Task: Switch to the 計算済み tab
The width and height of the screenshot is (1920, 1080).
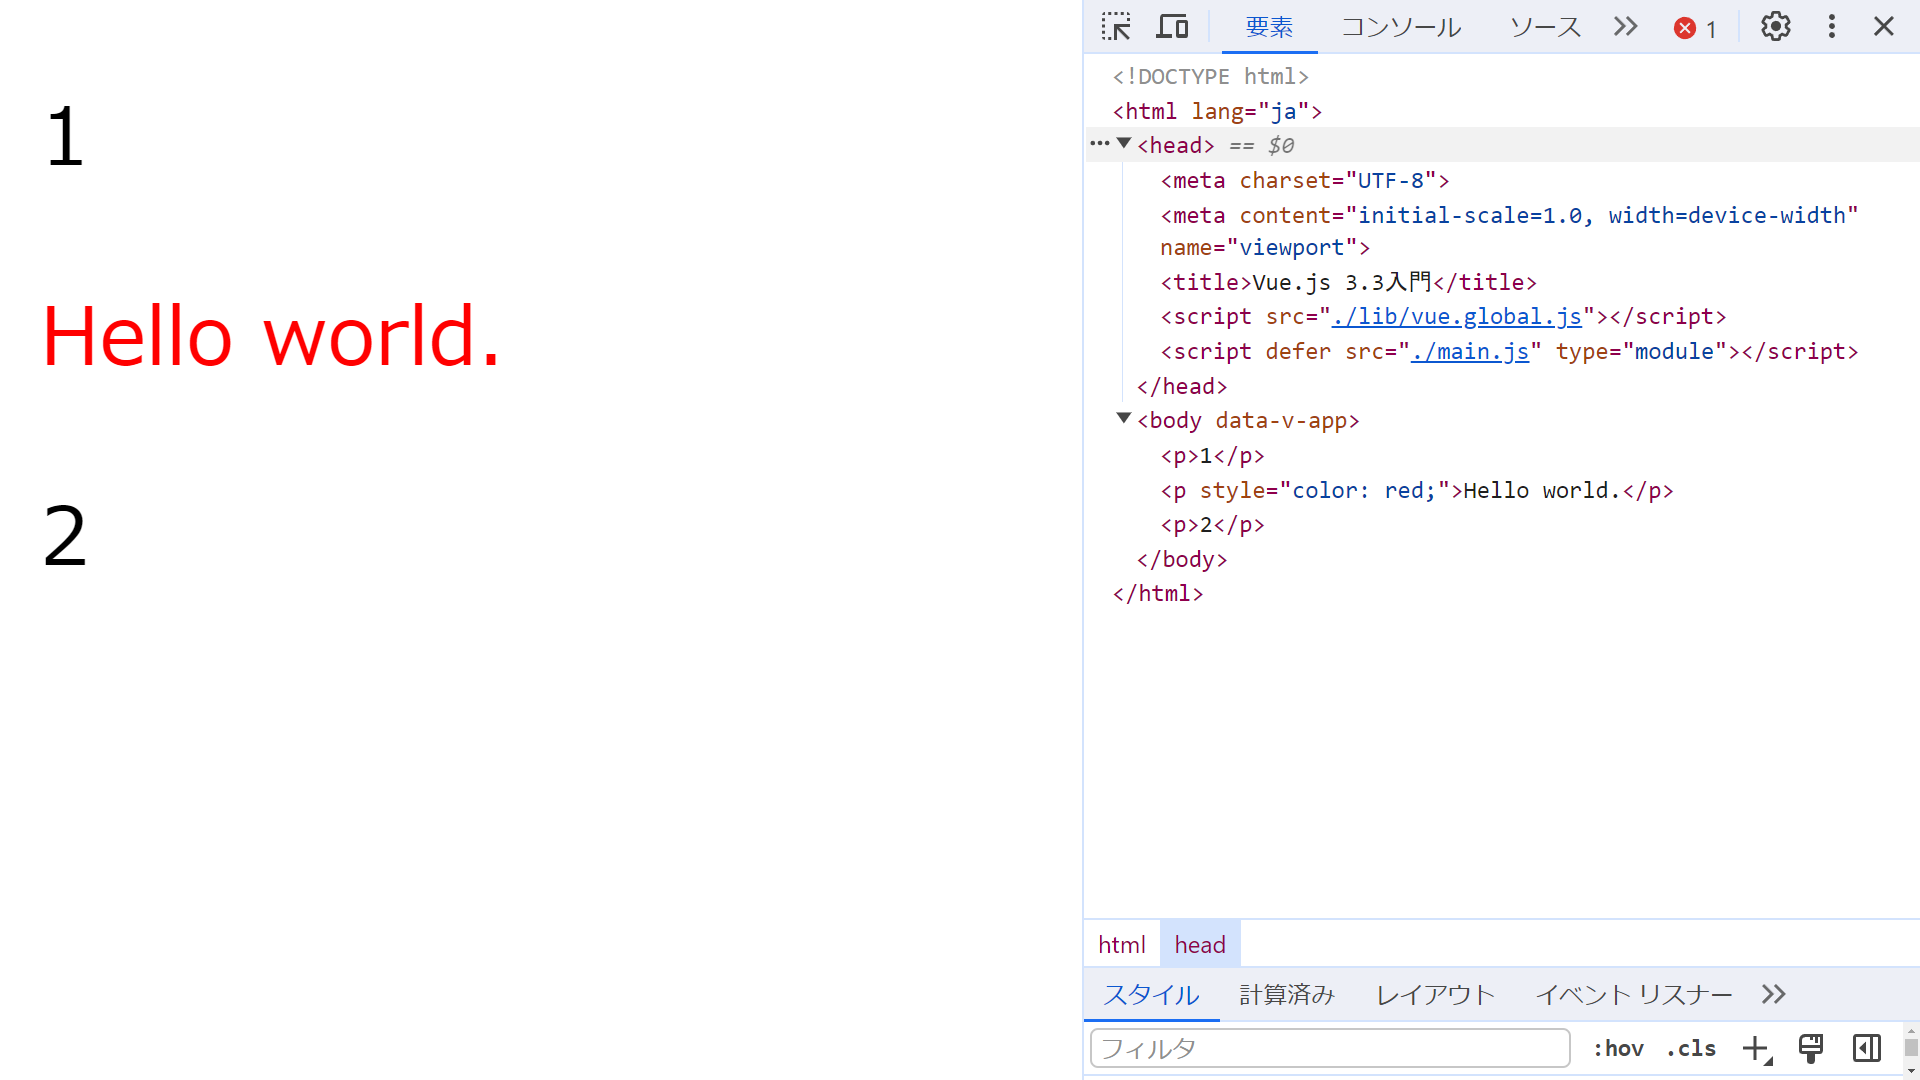Action: [1287, 994]
